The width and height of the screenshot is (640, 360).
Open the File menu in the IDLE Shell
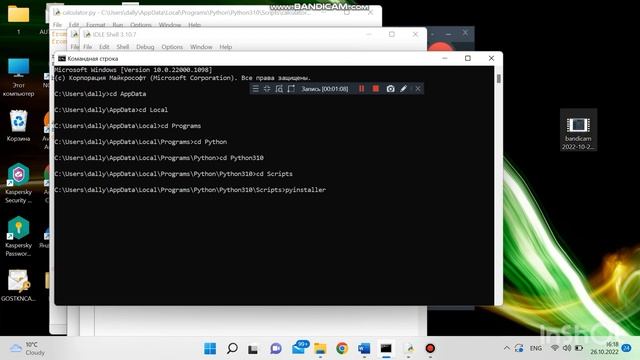pyautogui.click(x=88, y=47)
